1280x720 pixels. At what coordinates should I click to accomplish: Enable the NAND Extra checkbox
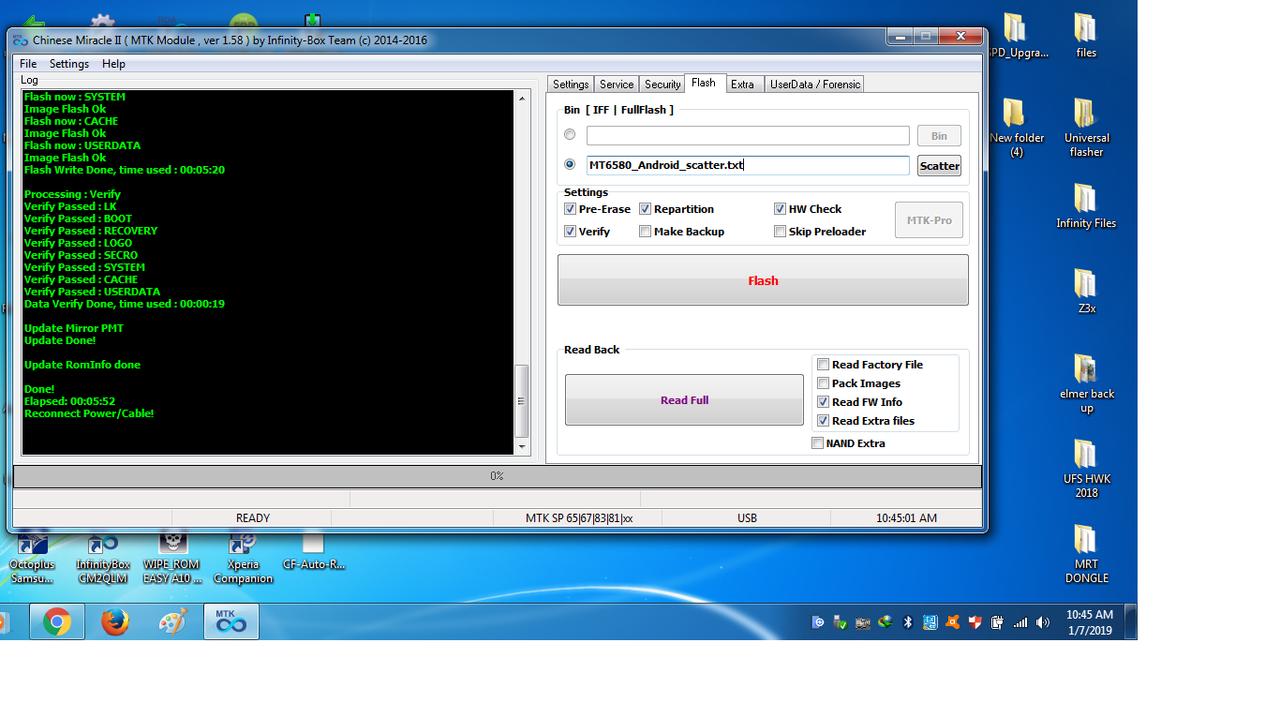click(818, 443)
